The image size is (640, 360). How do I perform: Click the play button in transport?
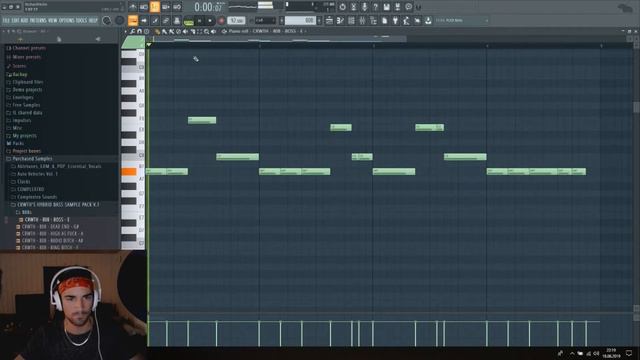200,20
